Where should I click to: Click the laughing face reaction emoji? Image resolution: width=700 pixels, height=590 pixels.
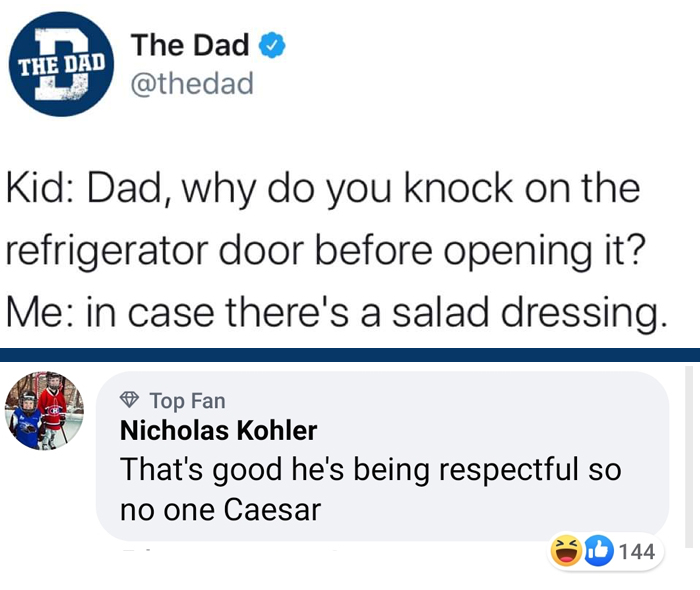[566, 551]
